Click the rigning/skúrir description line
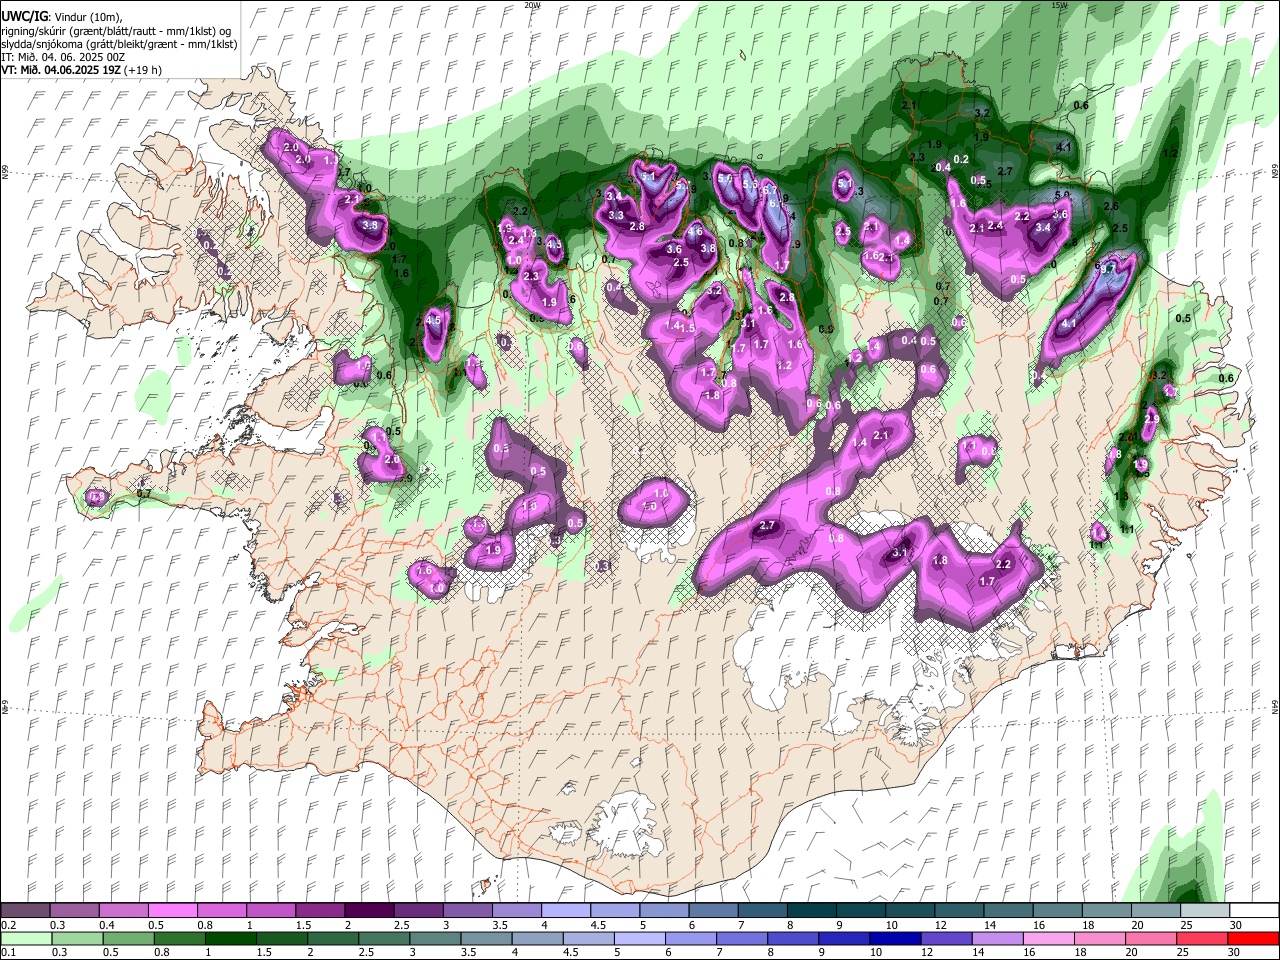This screenshot has height=960, width=1280. pyautogui.click(x=116, y=31)
